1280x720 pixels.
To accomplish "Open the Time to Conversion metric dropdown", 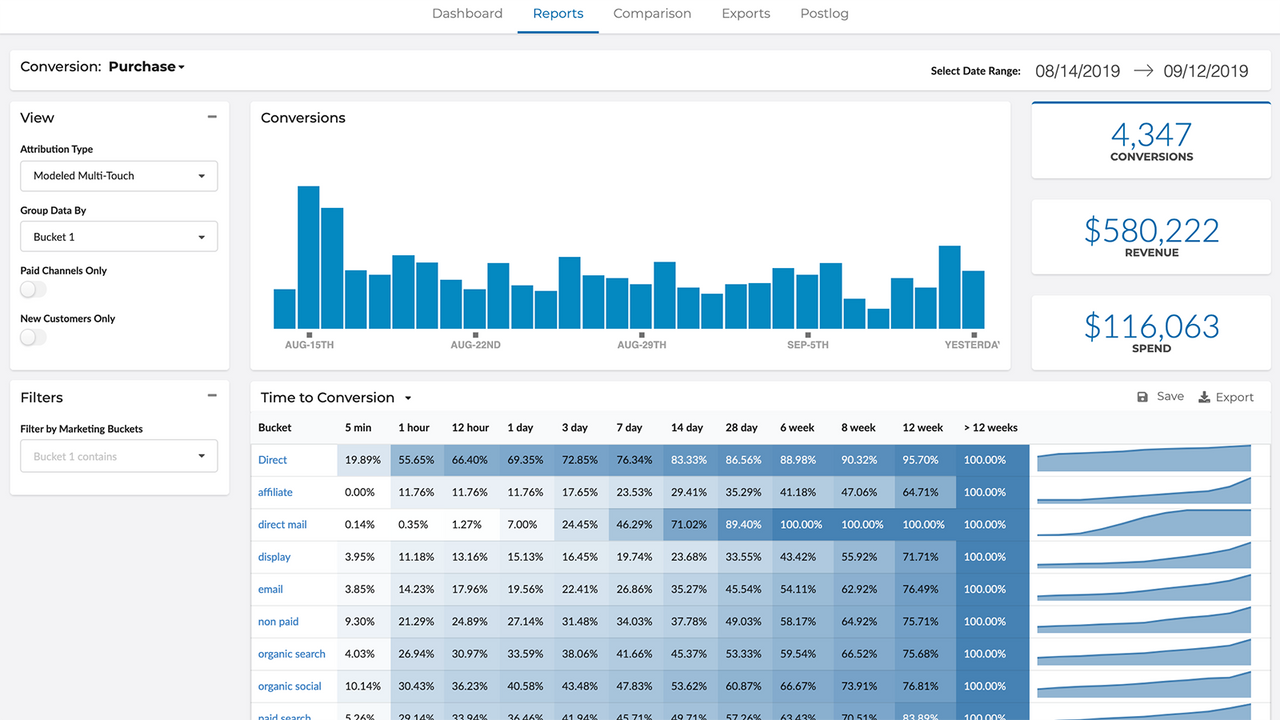I will (407, 397).
